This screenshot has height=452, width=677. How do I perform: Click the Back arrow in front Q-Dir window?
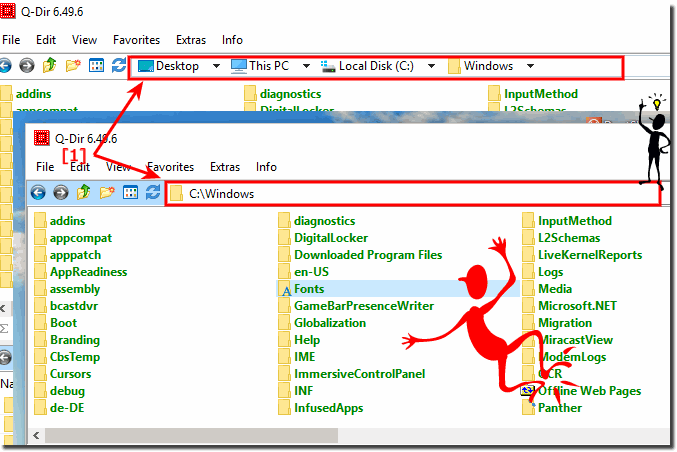pyautogui.click(x=38, y=193)
